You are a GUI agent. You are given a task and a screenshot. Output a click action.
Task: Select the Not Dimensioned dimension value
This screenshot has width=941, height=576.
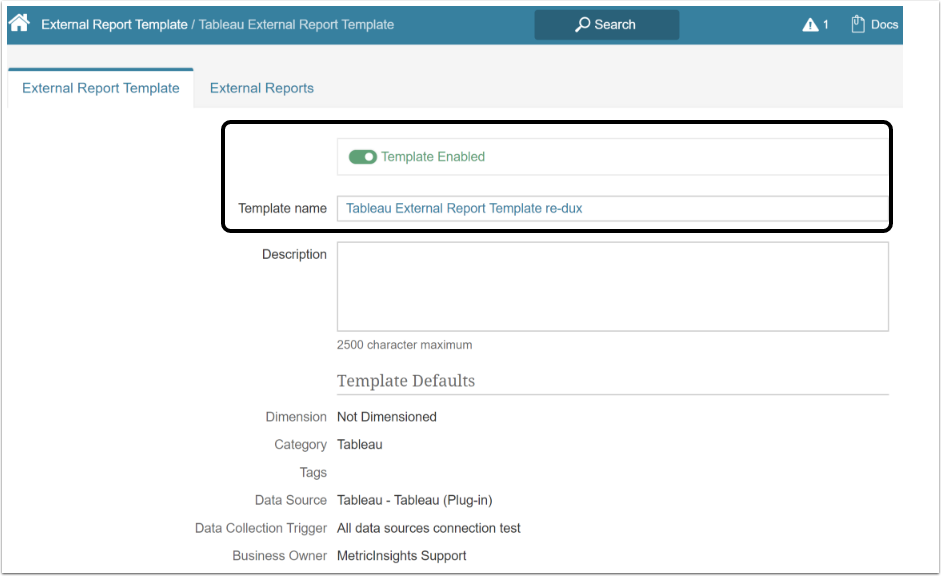386,417
